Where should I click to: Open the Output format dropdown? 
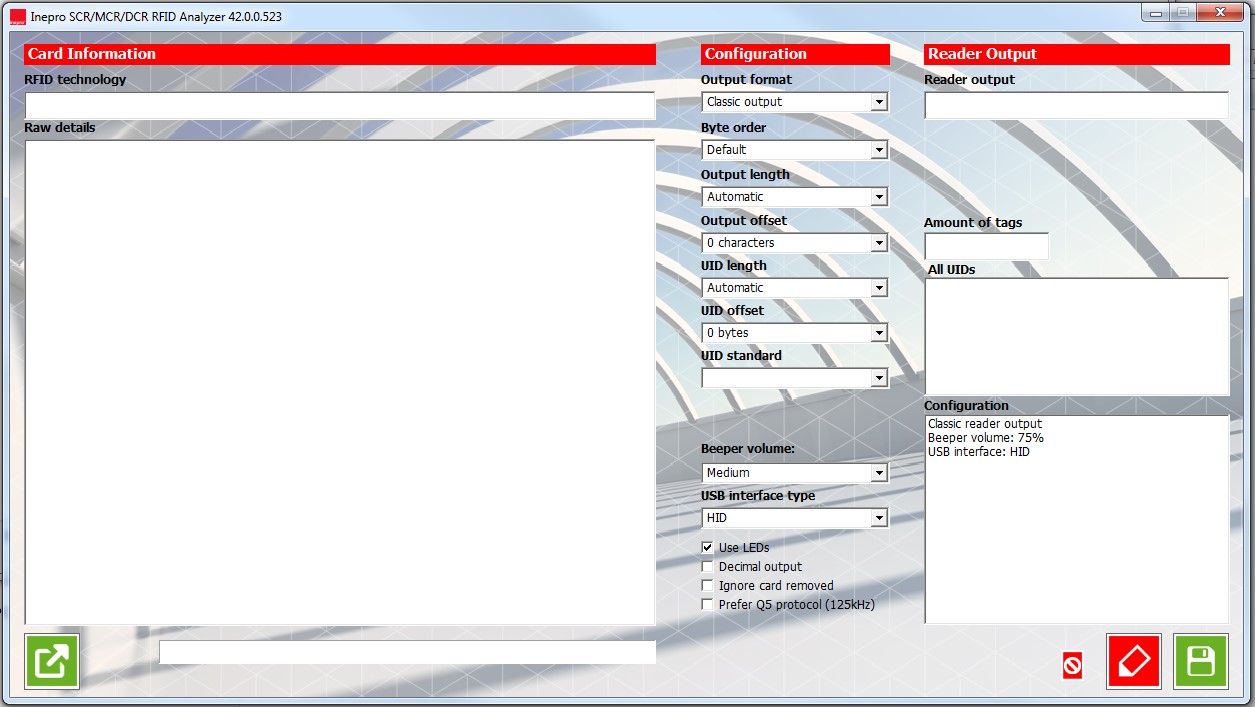pos(879,101)
